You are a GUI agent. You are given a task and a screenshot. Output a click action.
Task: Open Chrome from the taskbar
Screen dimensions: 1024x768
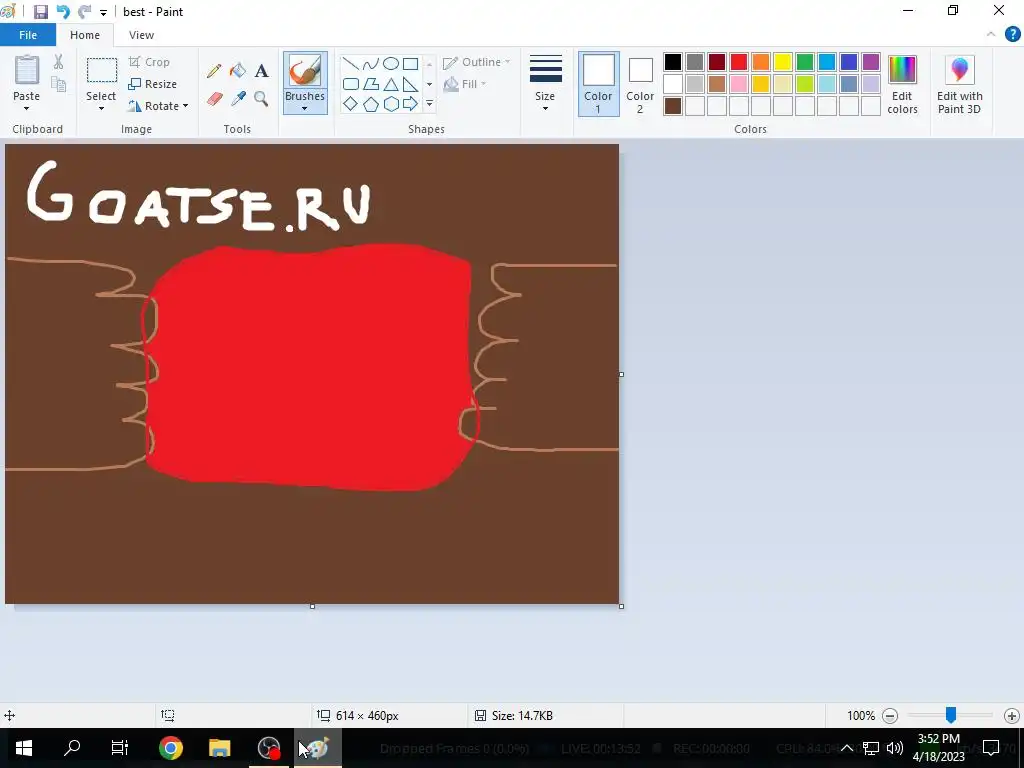click(x=170, y=748)
